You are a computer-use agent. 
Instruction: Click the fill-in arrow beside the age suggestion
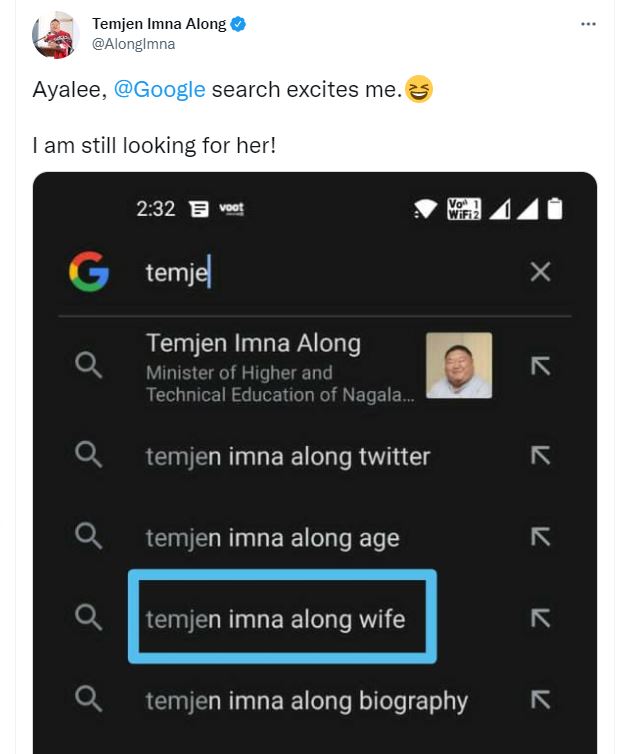tap(540, 538)
